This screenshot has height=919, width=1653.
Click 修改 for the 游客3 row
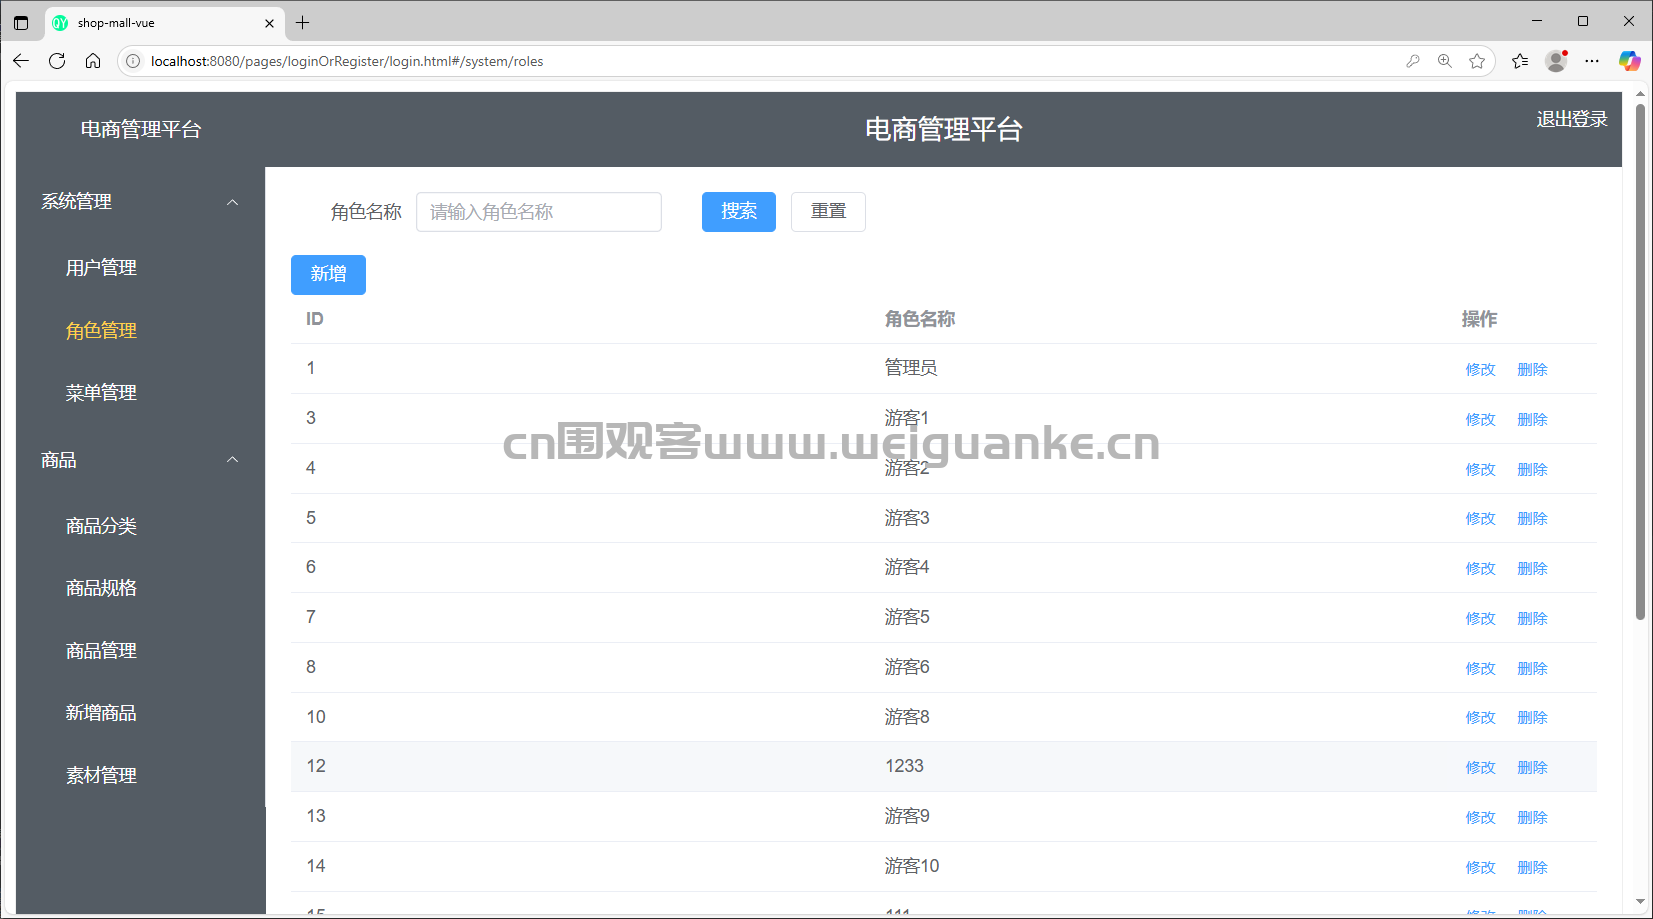coord(1480,519)
